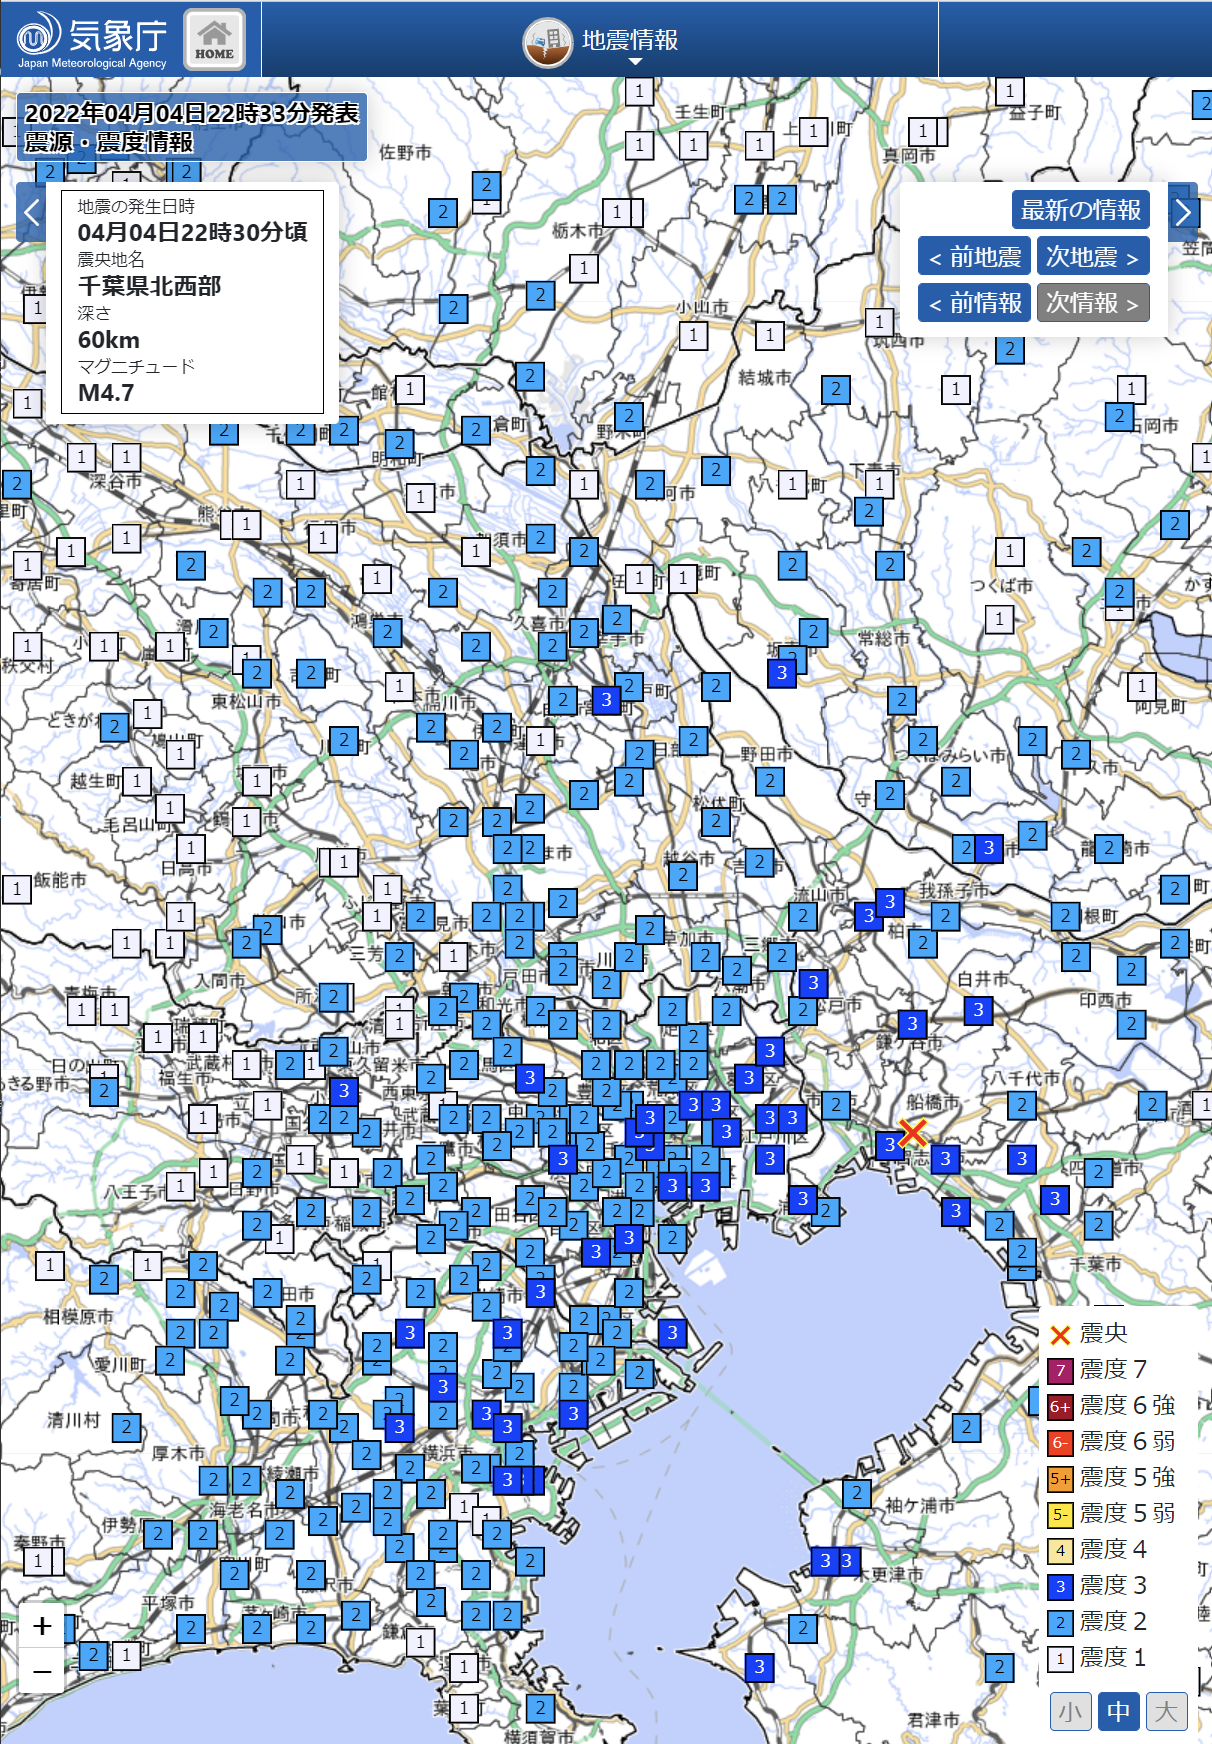Click intensity 1 marker at 飯能市

click(x=17, y=889)
